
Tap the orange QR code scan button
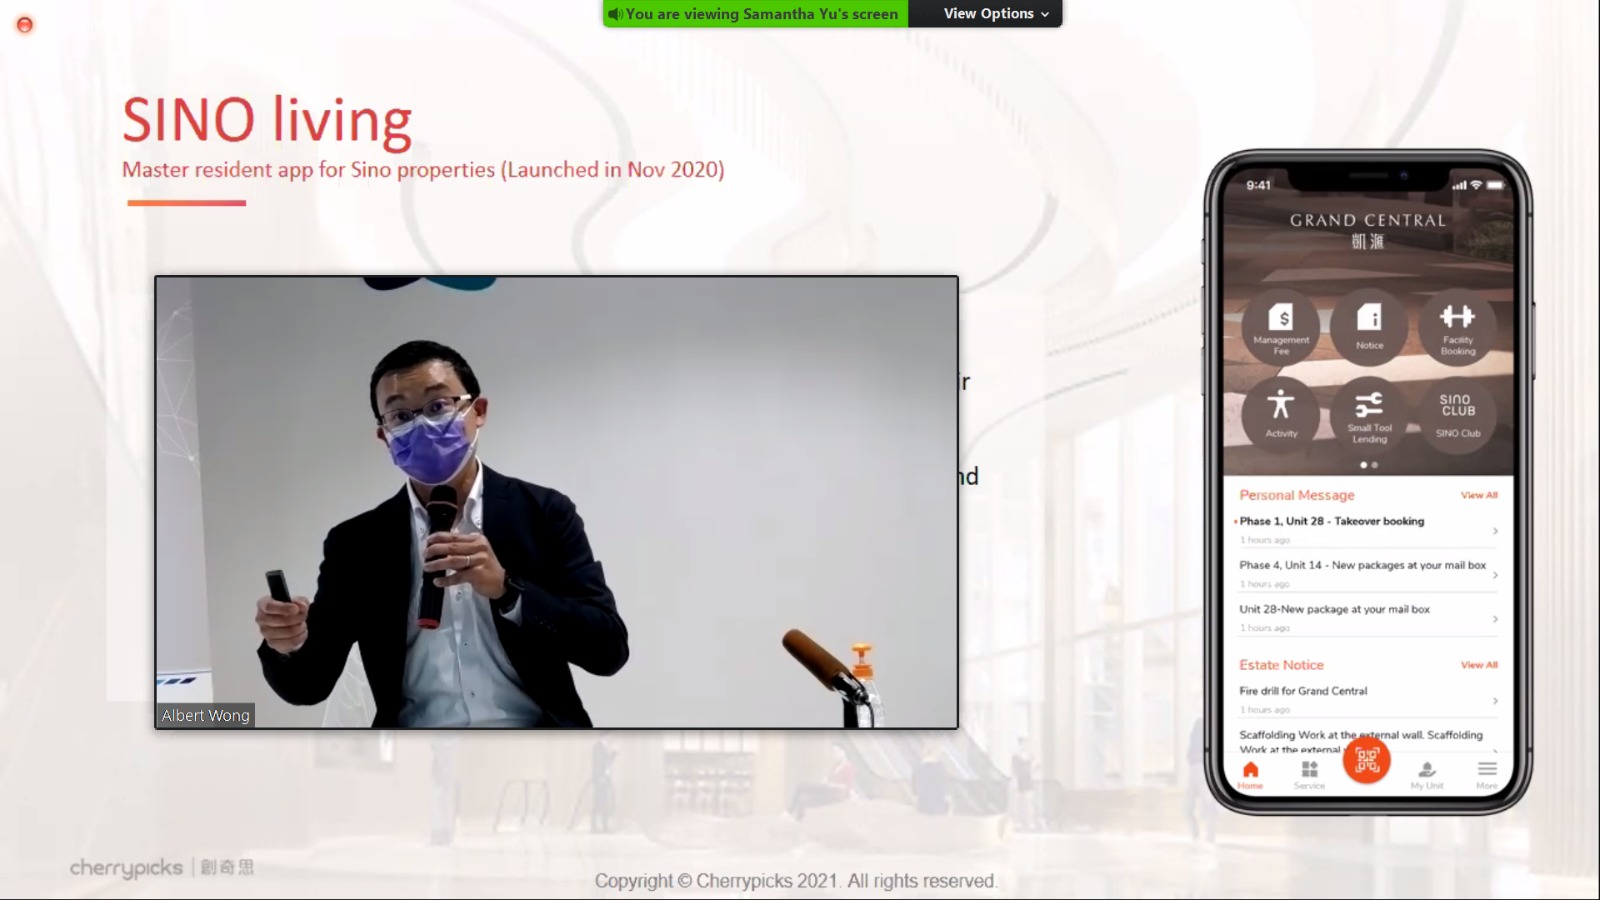pos(1367,759)
